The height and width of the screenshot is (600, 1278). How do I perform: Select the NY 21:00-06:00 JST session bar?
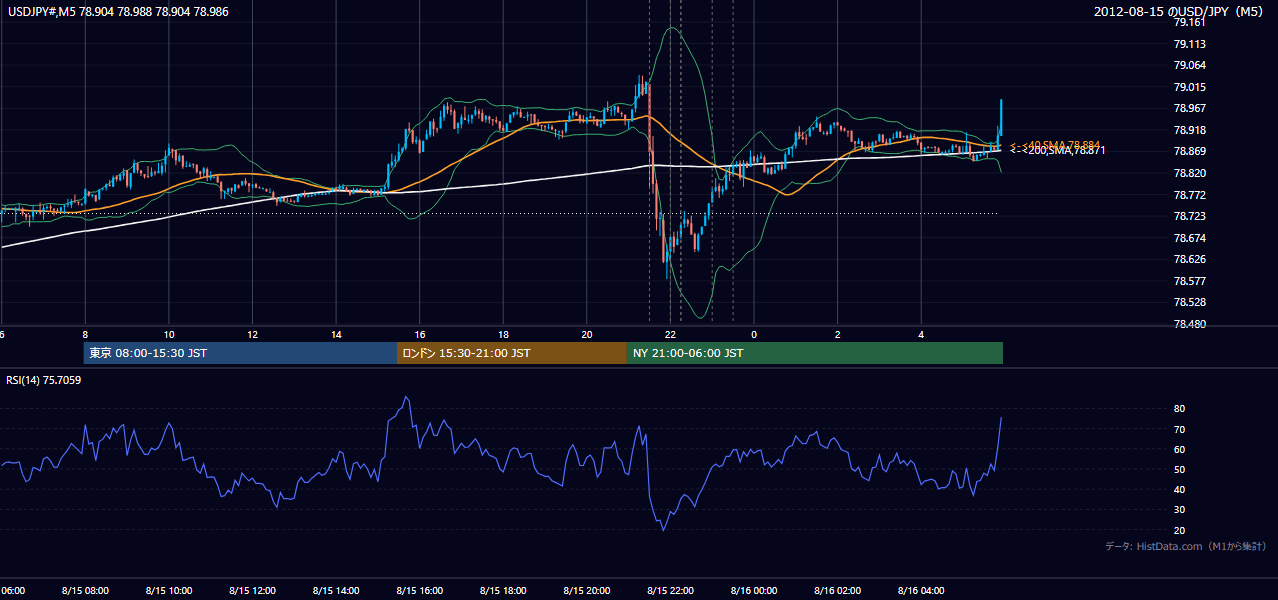click(815, 353)
